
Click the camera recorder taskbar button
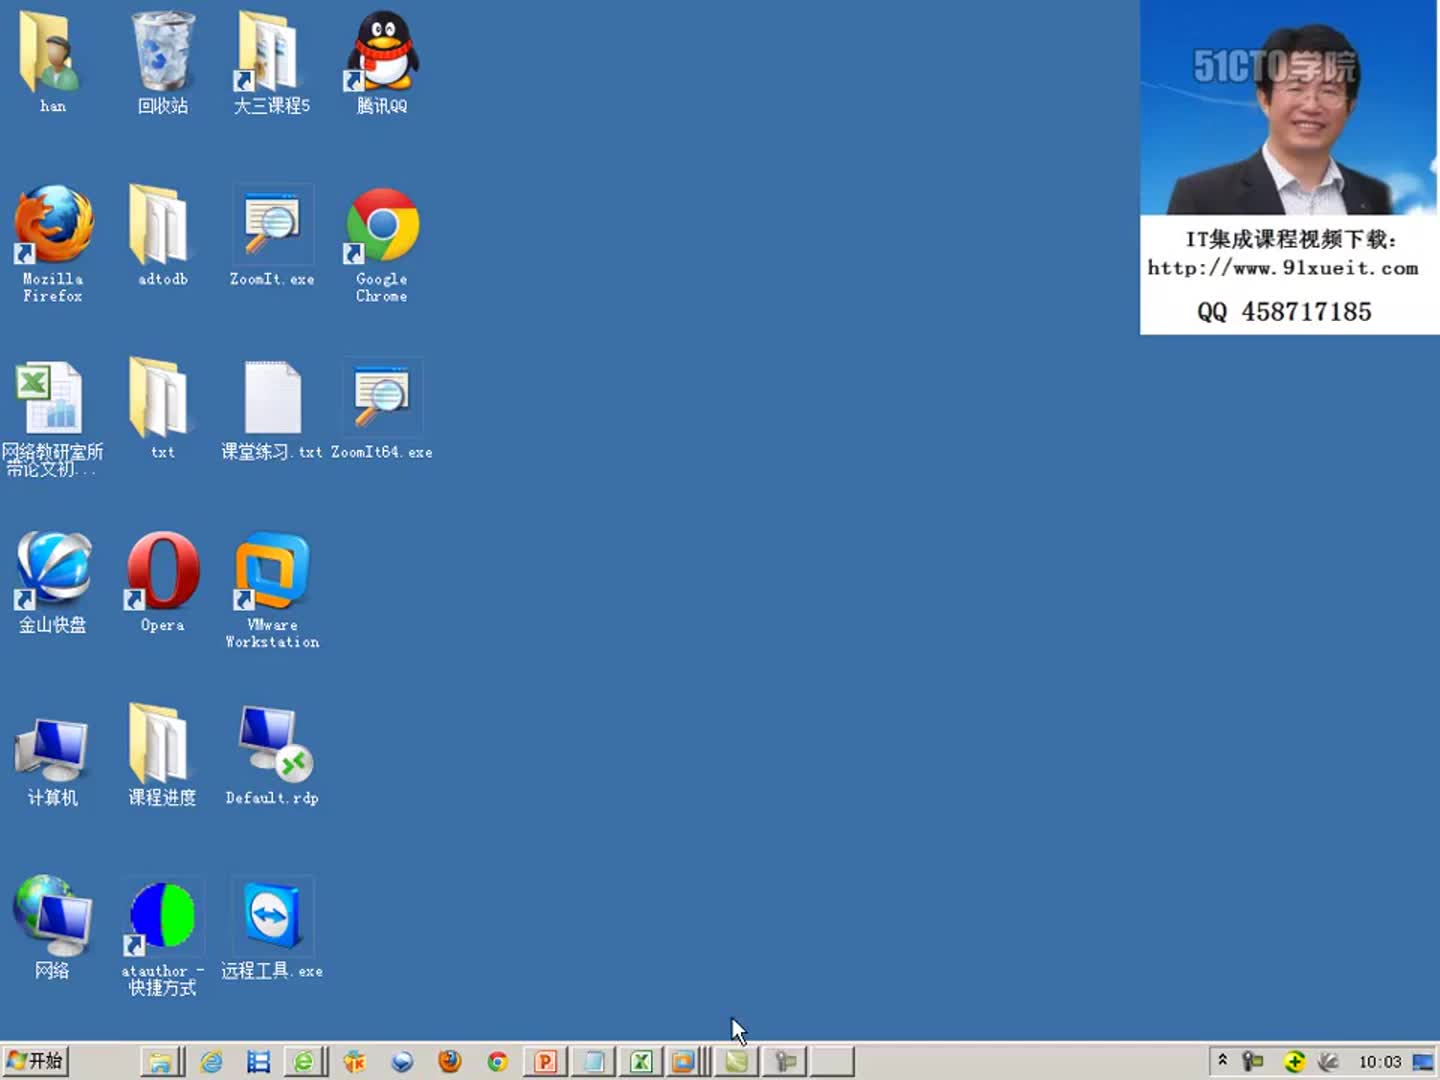pyautogui.click(x=785, y=1061)
